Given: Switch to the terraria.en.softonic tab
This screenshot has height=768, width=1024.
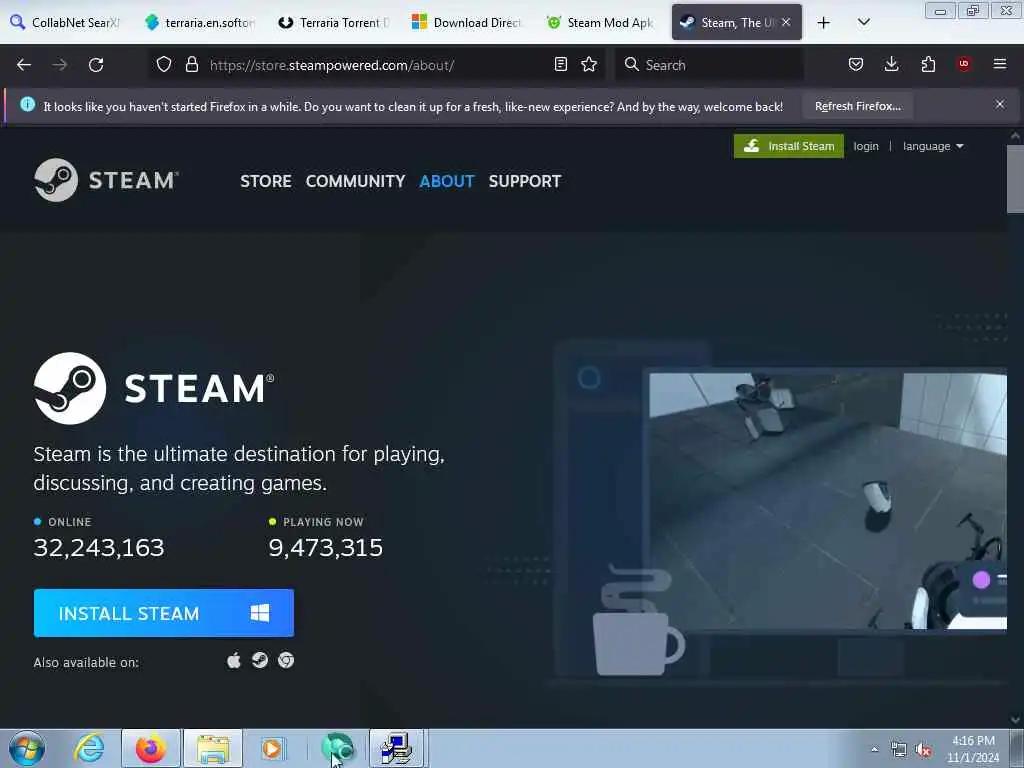Looking at the screenshot, I should pyautogui.click(x=200, y=23).
